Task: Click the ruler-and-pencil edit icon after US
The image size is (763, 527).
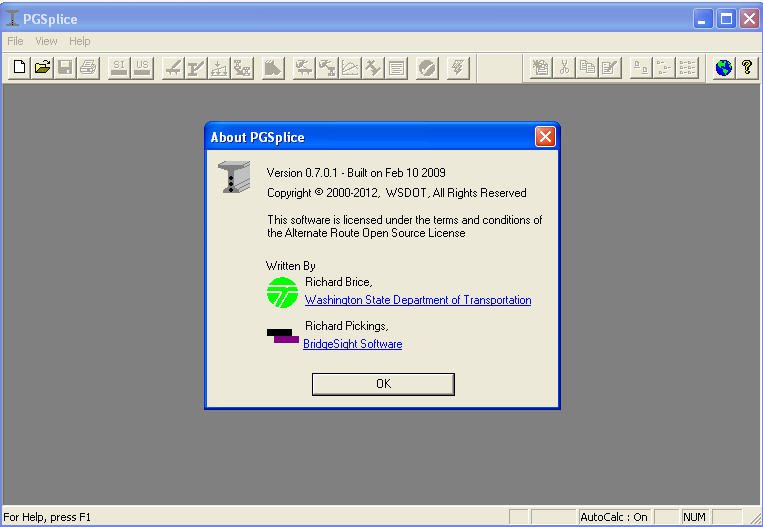Action: click(173, 67)
